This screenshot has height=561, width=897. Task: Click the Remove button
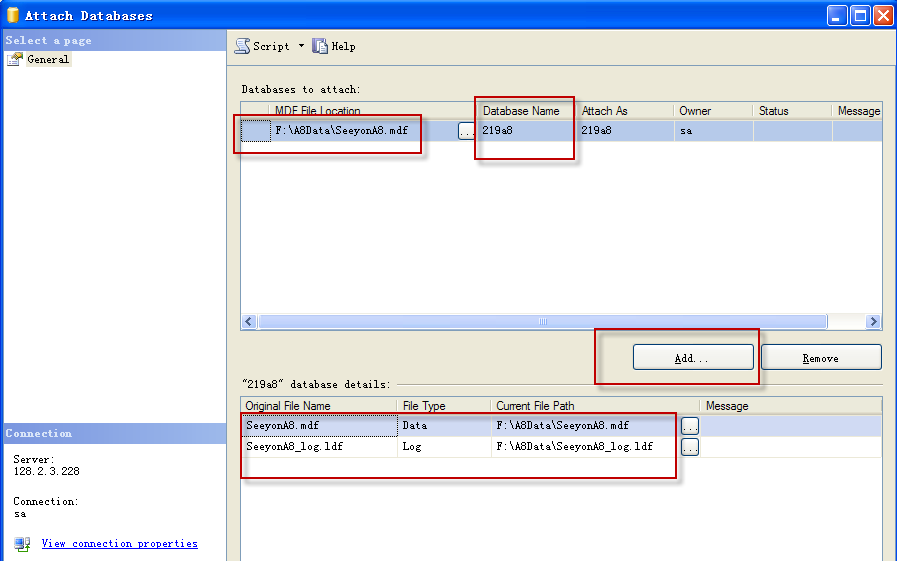(820, 358)
